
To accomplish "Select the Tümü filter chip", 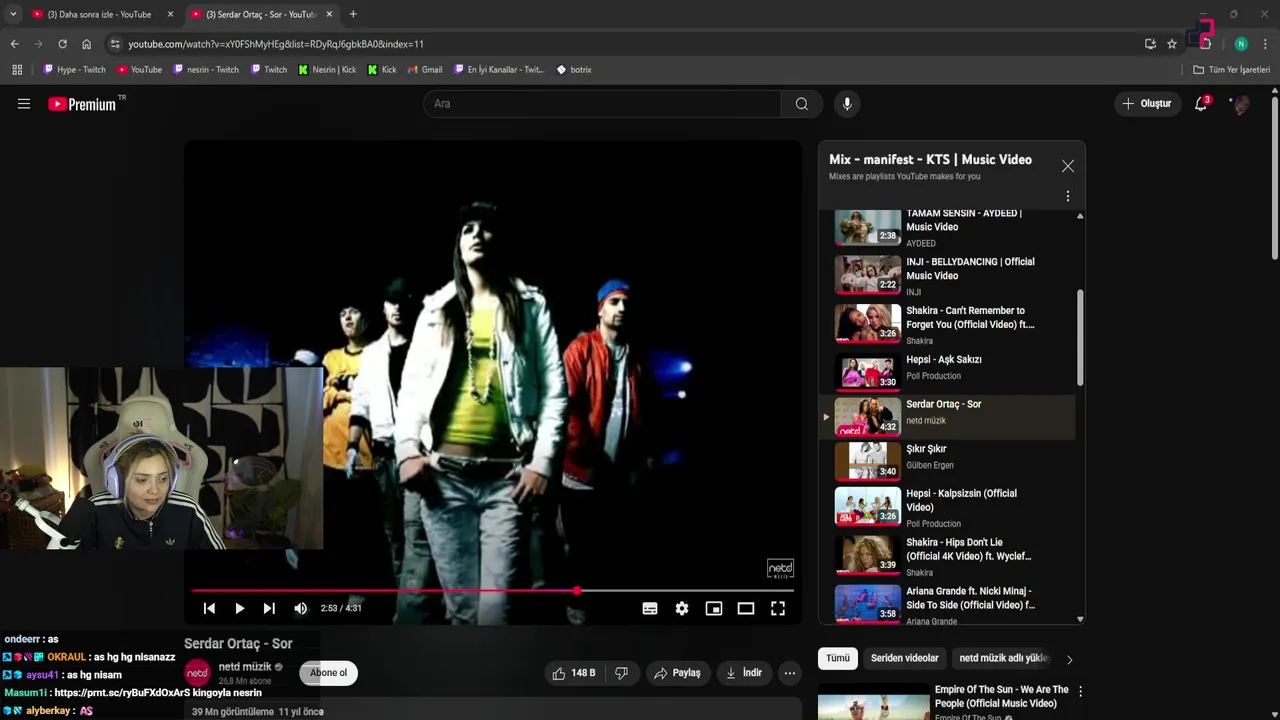I will tap(838, 658).
